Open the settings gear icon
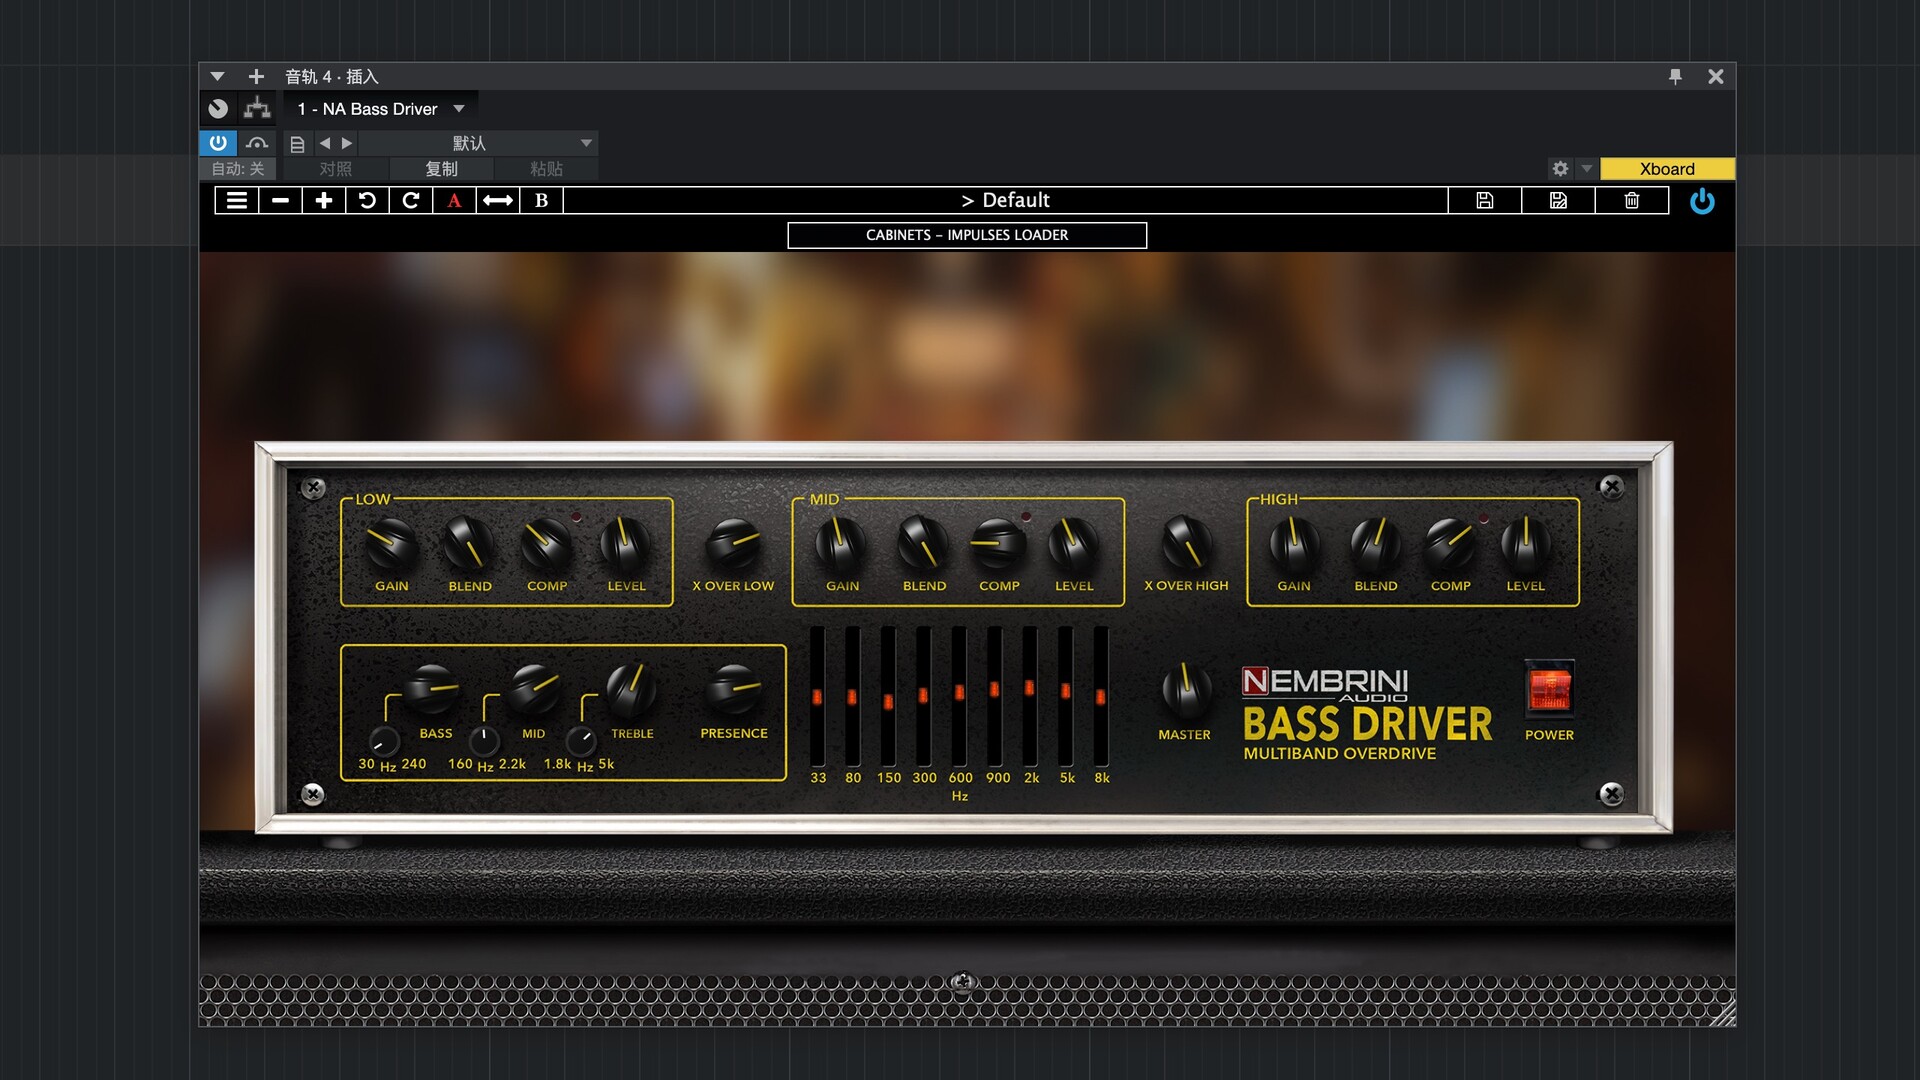Screen dimensions: 1920x1080 1560,169
